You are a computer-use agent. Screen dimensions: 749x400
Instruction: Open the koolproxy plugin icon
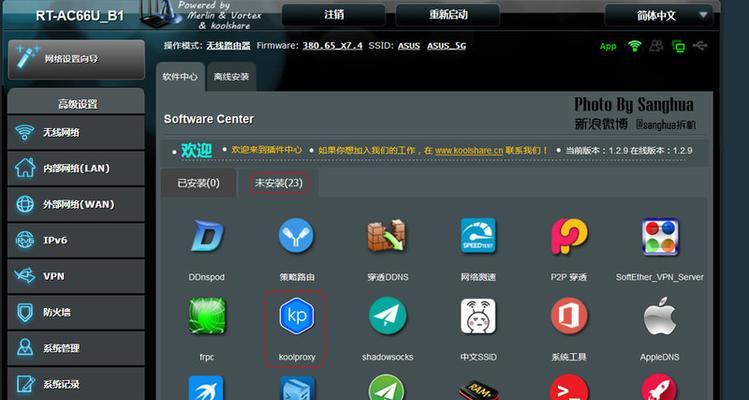click(296, 316)
